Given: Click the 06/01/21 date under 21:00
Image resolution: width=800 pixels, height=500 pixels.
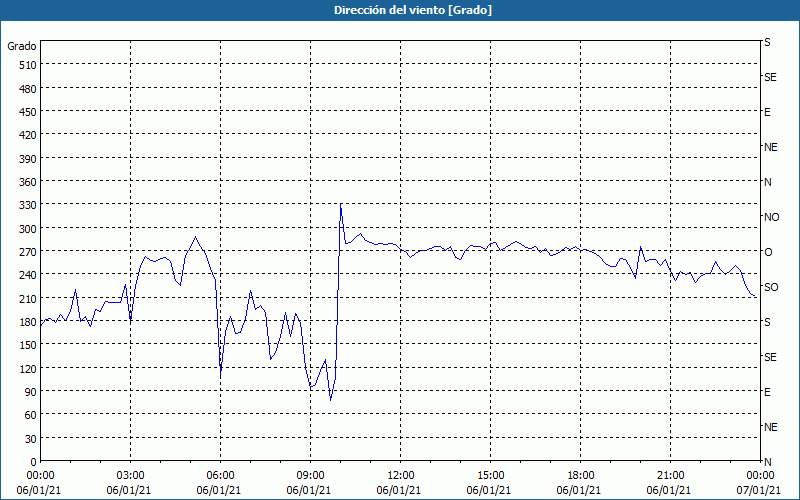Looking at the screenshot, I should coord(669,490).
